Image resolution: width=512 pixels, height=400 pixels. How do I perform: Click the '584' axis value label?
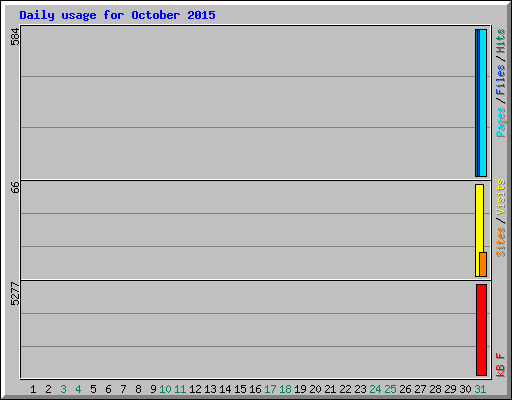(15, 36)
